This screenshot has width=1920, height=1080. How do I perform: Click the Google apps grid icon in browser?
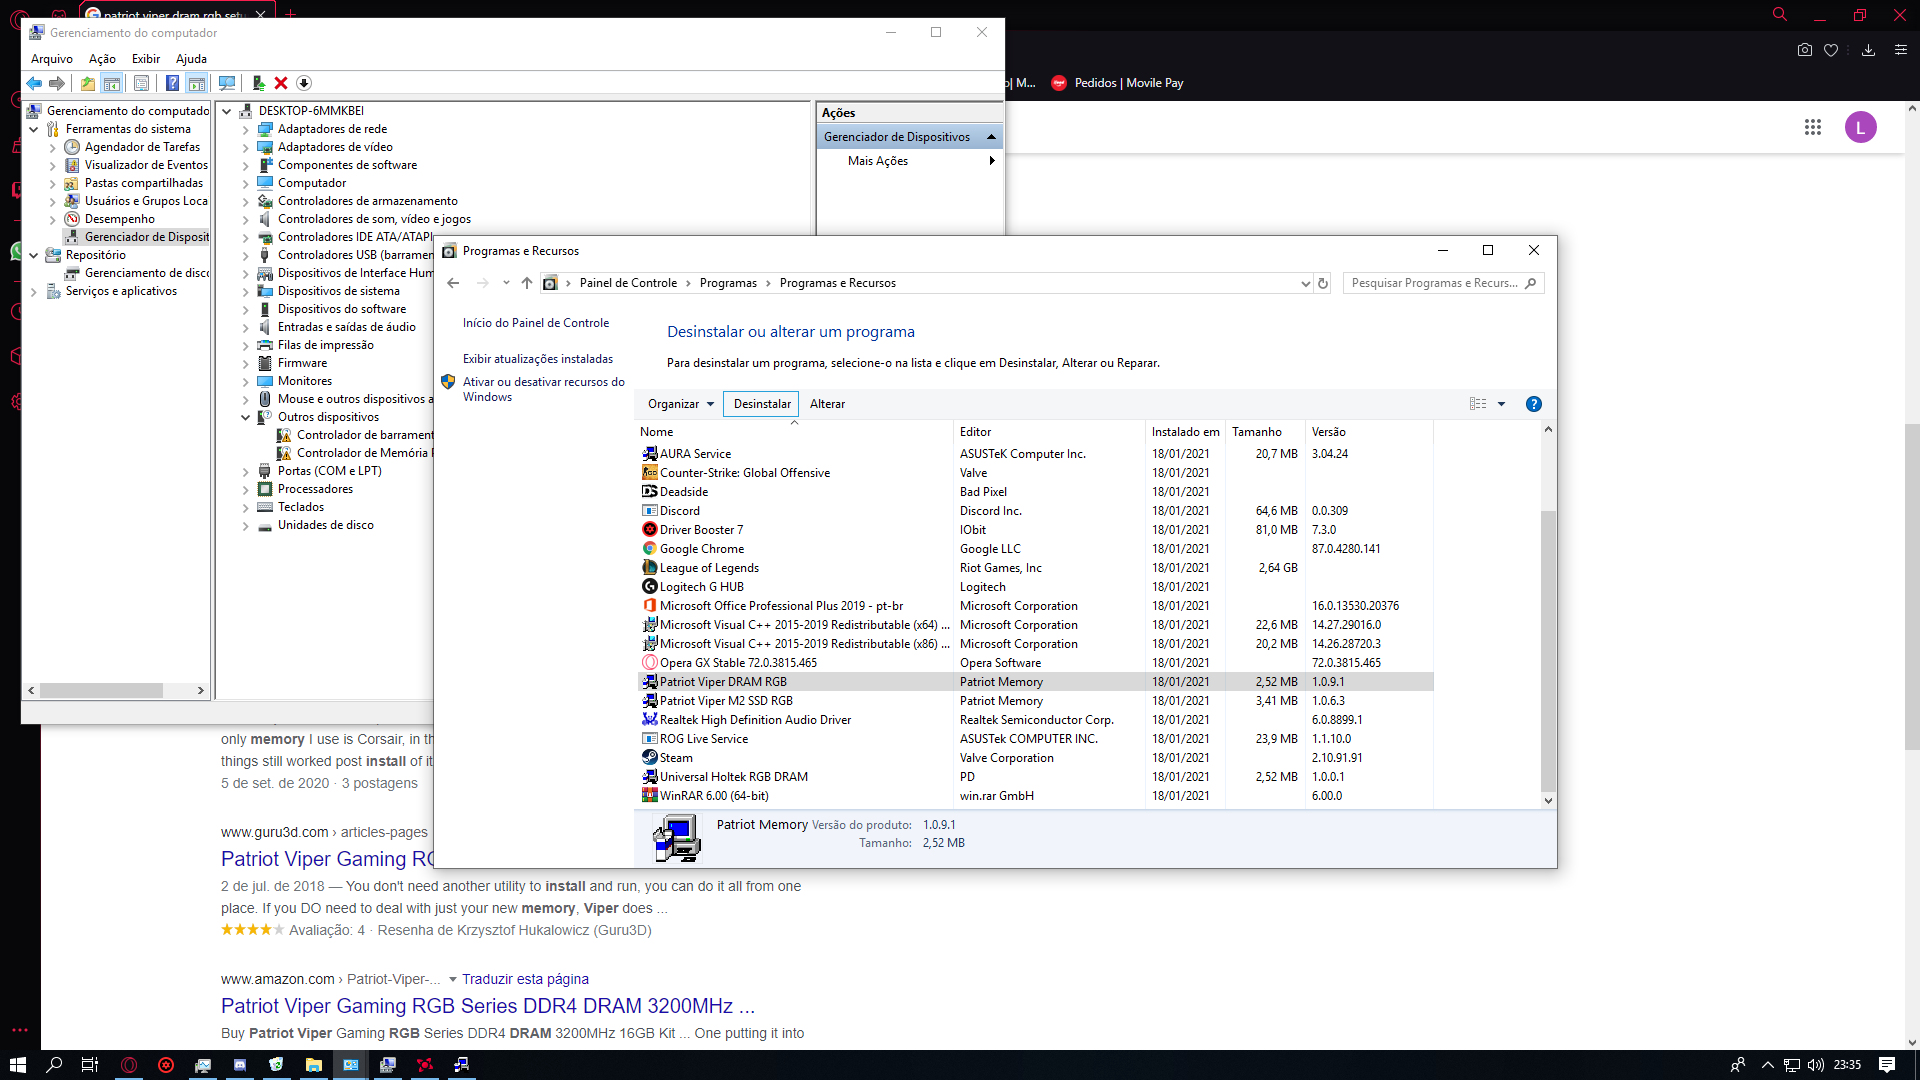tap(1813, 127)
